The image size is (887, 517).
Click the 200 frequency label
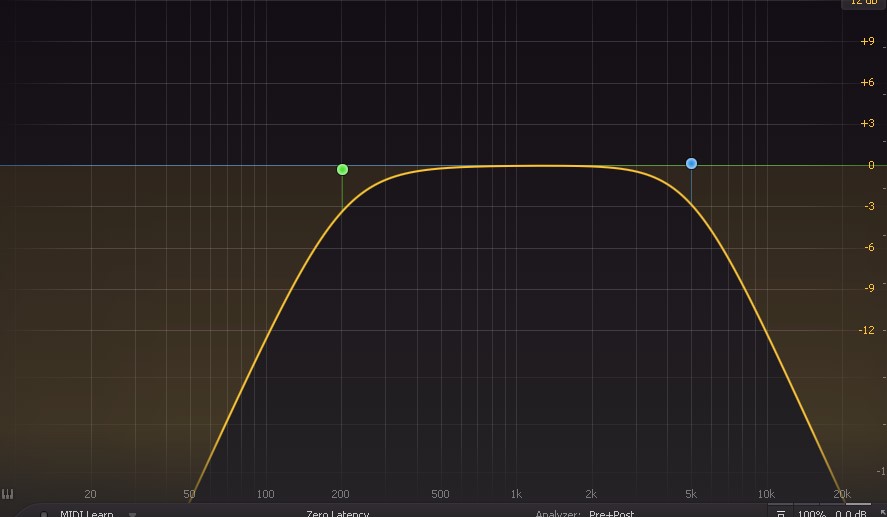click(x=340, y=494)
